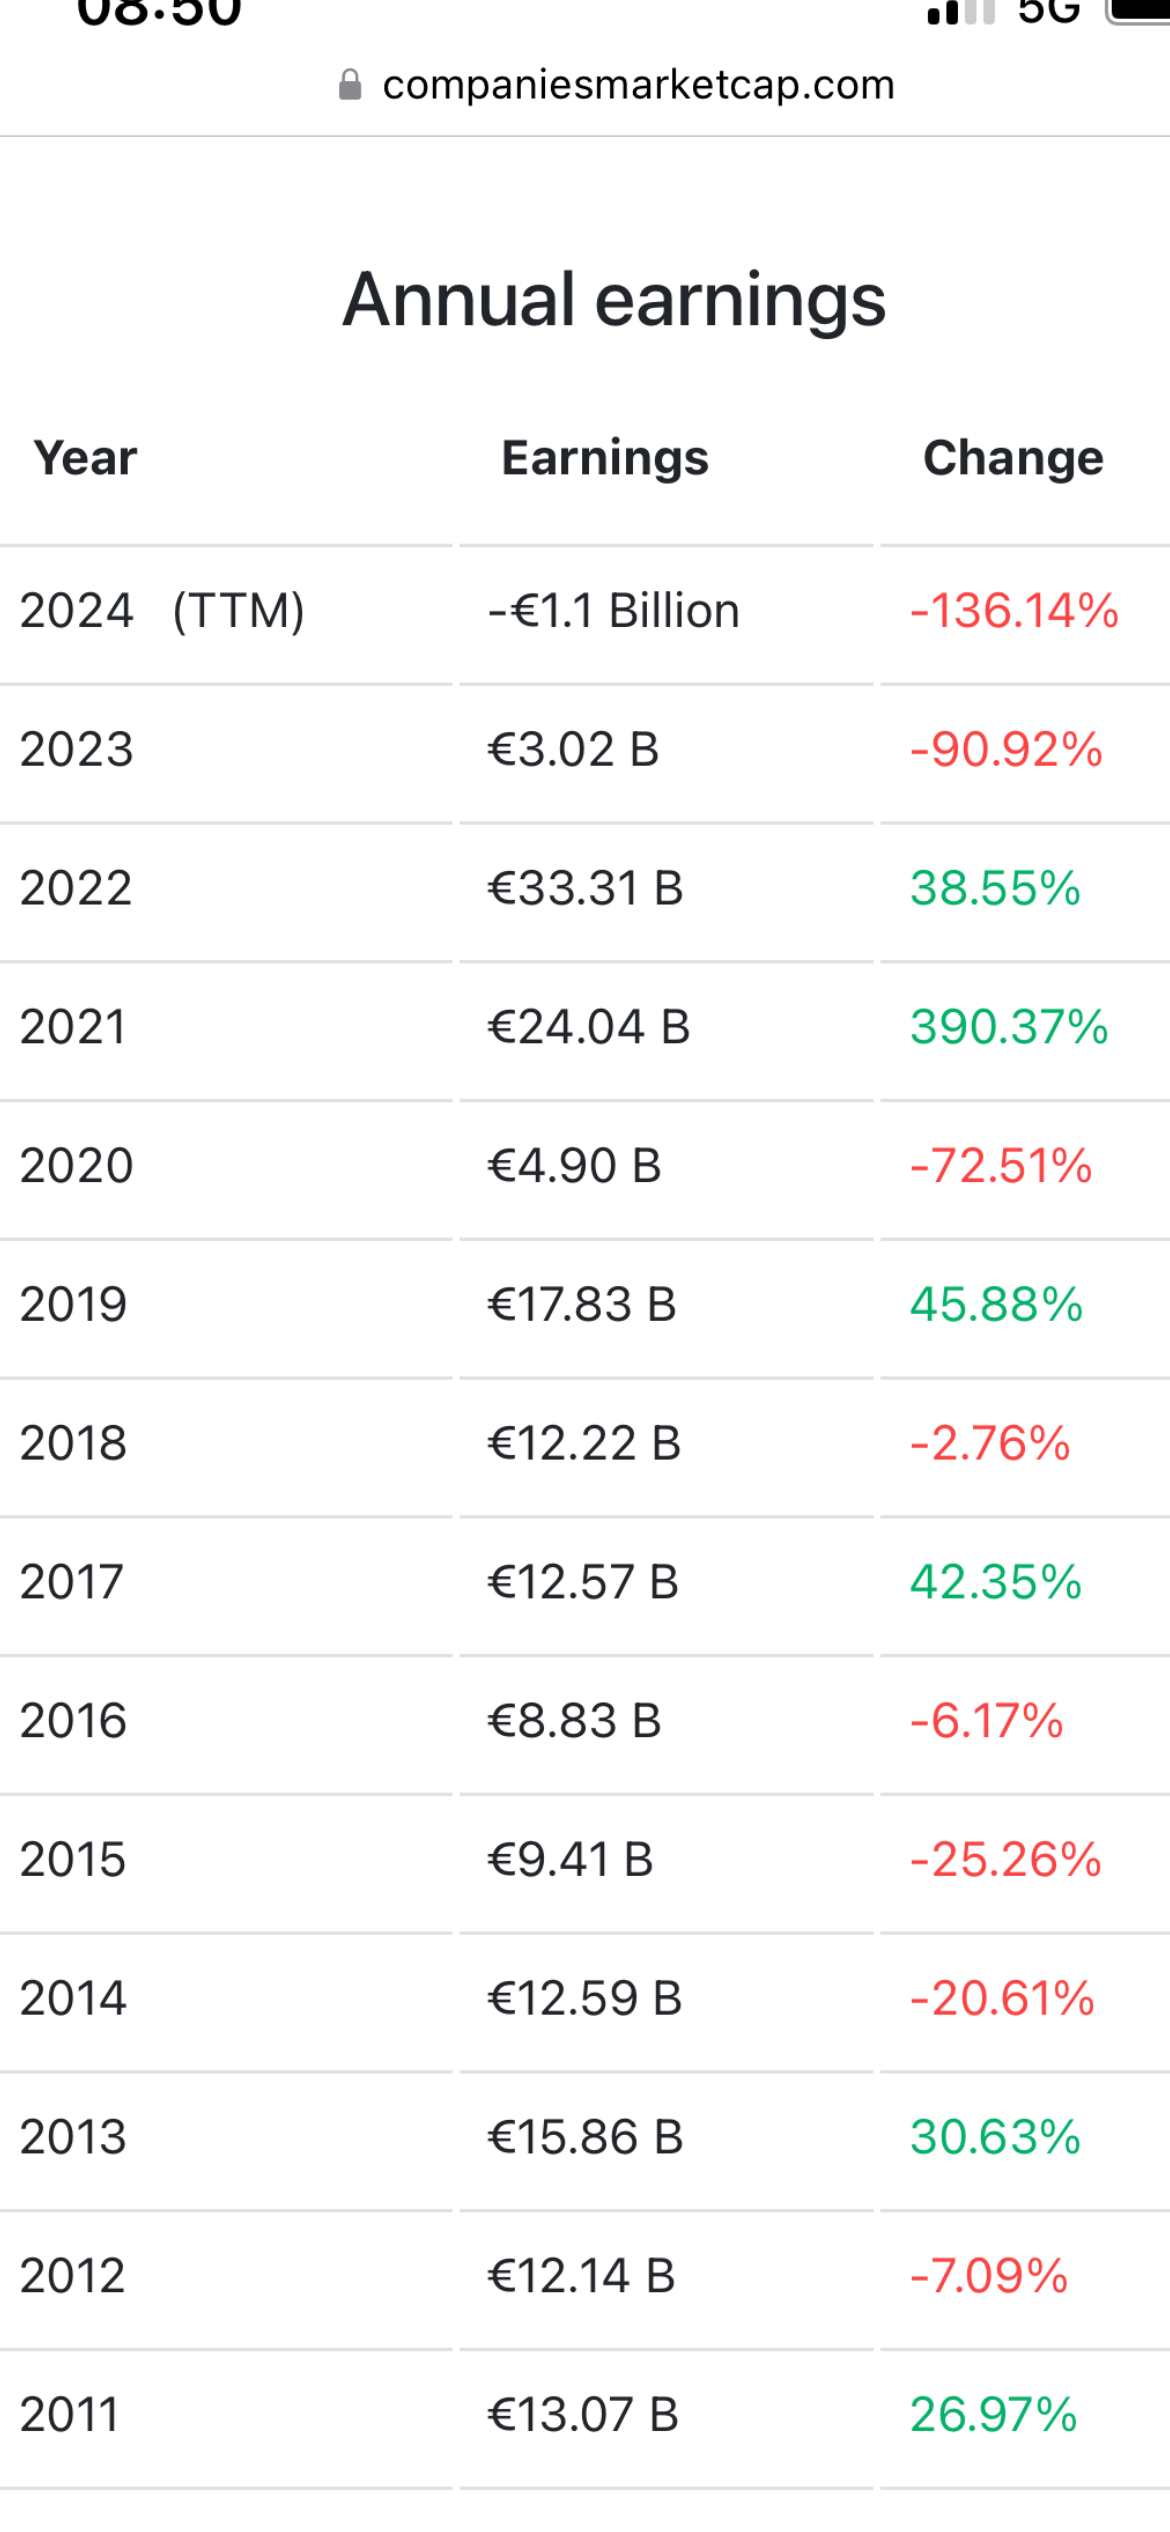Screen dimensions: 1170x2532
Task: Select the 2020 year row label
Action: (x=76, y=1166)
